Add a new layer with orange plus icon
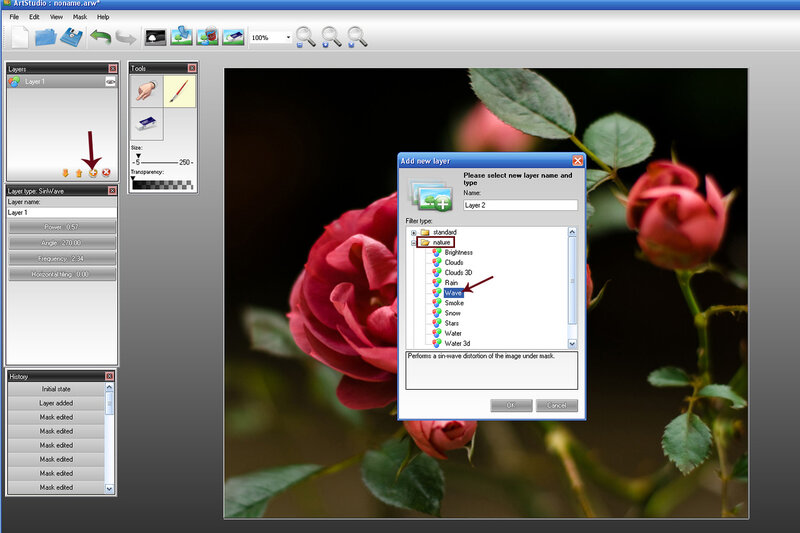The image size is (800, 533). (93, 173)
